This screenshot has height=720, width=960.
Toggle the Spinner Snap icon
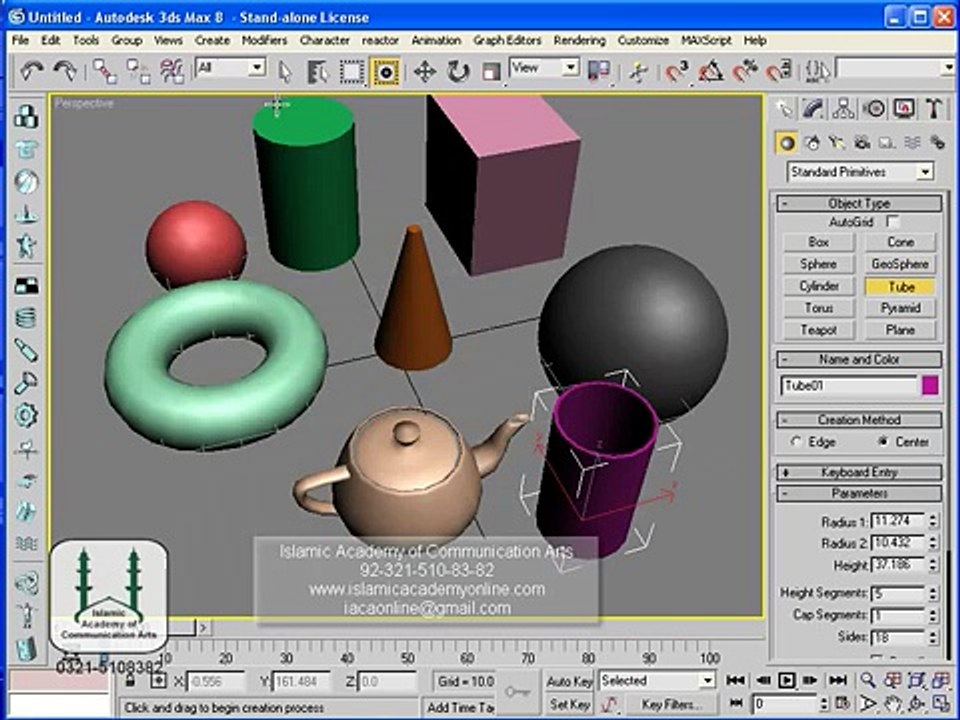point(779,72)
